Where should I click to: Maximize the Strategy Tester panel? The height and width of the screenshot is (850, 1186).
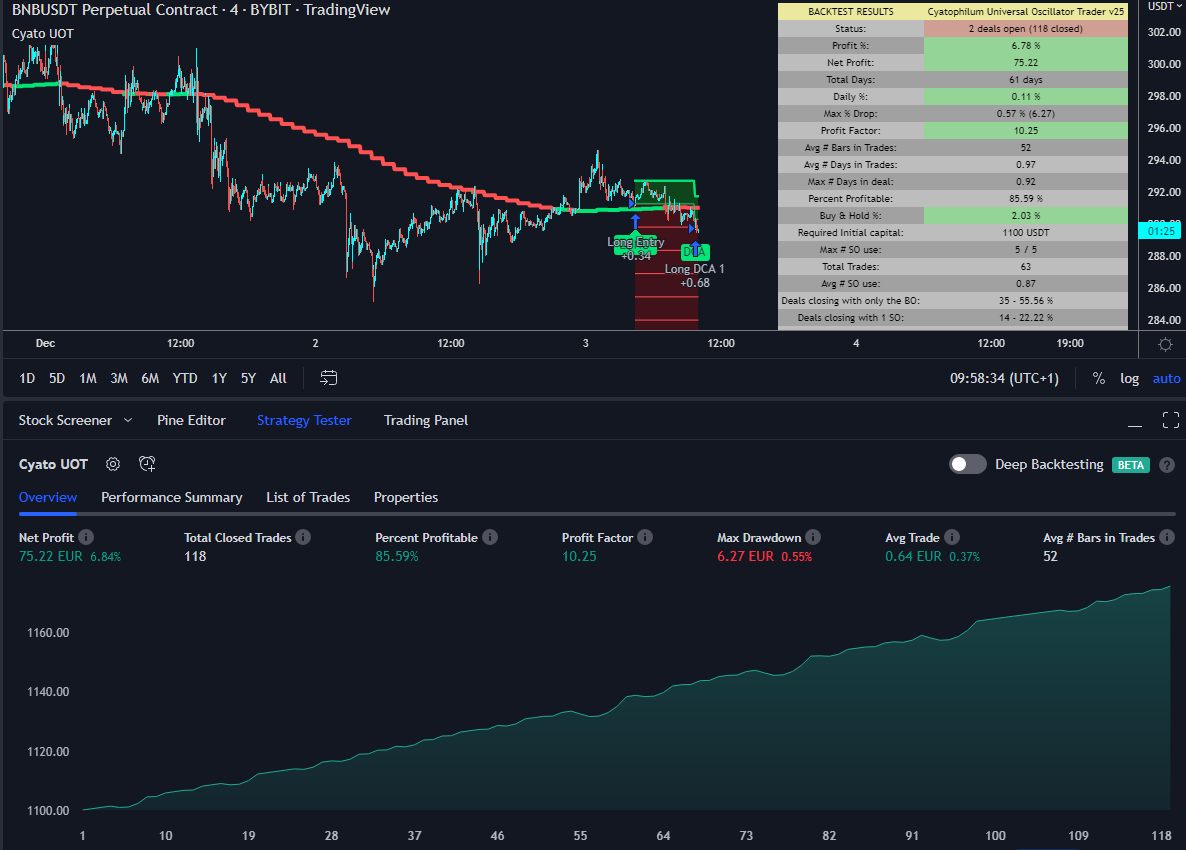(x=1171, y=420)
